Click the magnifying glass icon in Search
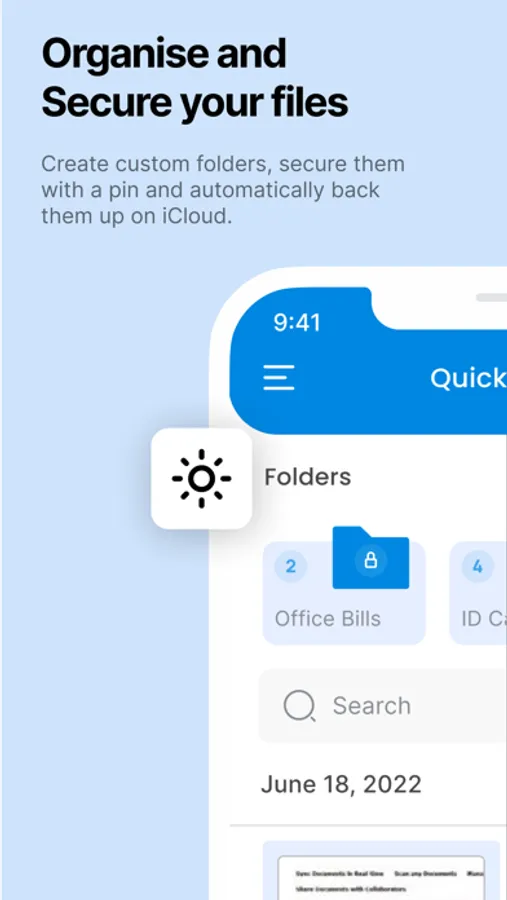 click(x=300, y=705)
